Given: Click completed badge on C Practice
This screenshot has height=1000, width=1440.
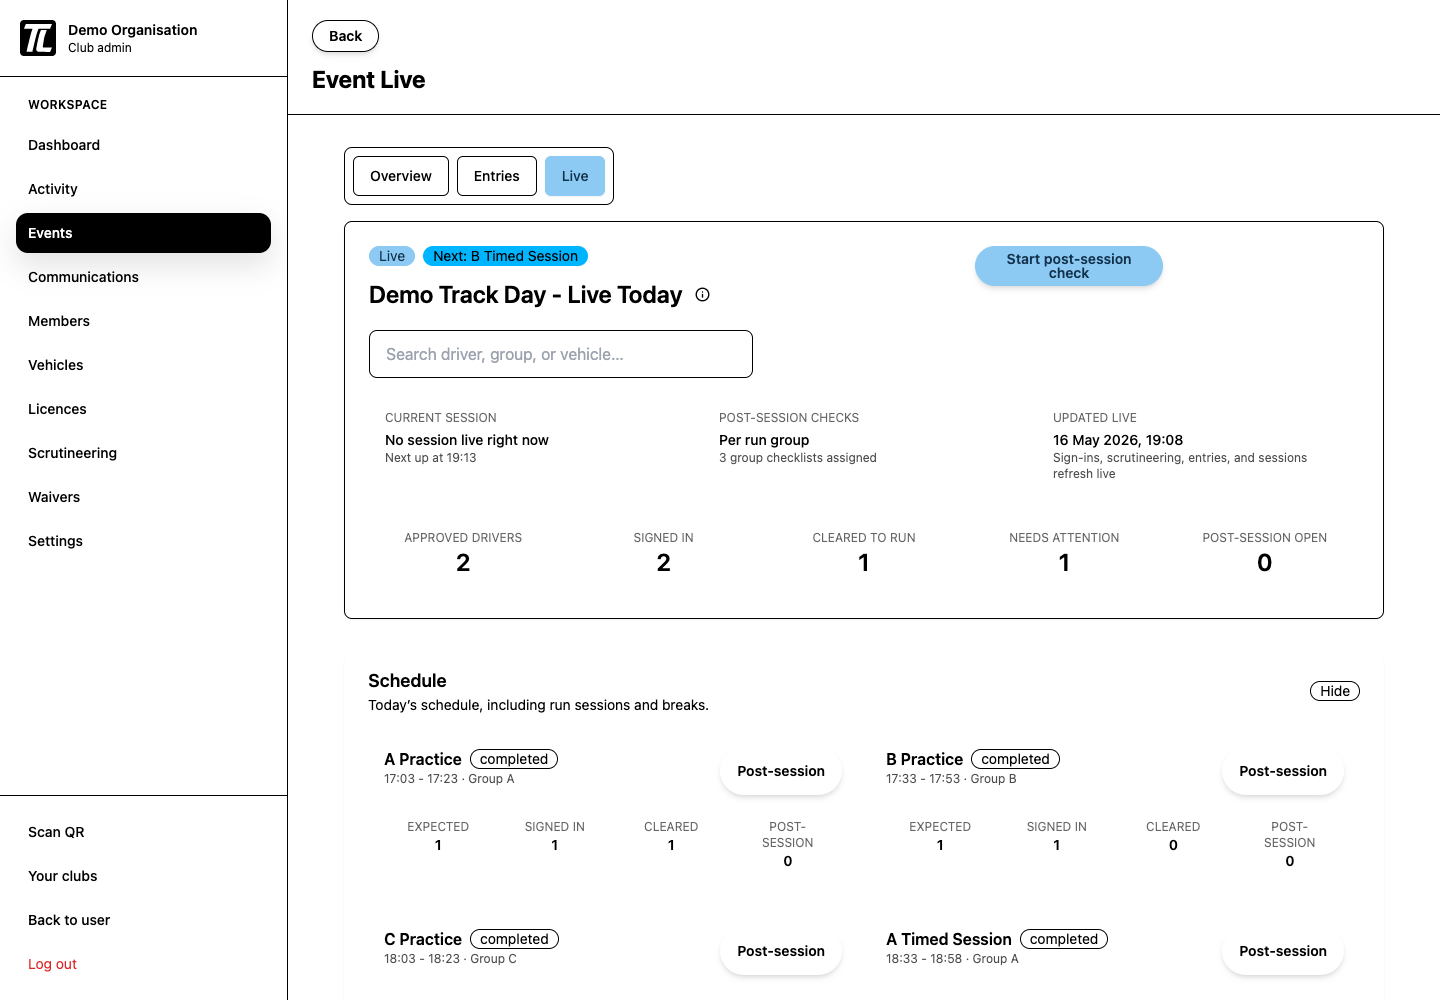Looking at the screenshot, I should tap(514, 939).
